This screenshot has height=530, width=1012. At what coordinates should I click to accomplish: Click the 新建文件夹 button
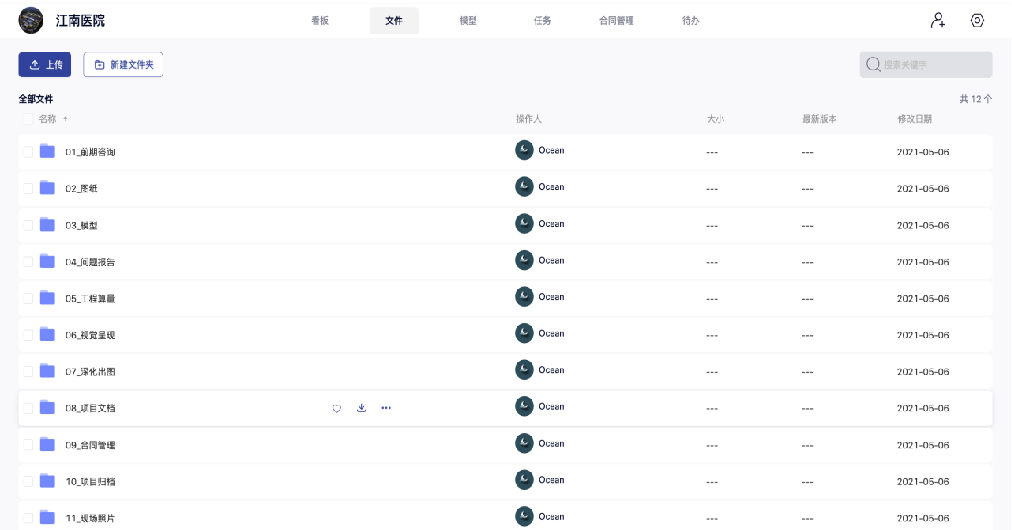(123, 65)
